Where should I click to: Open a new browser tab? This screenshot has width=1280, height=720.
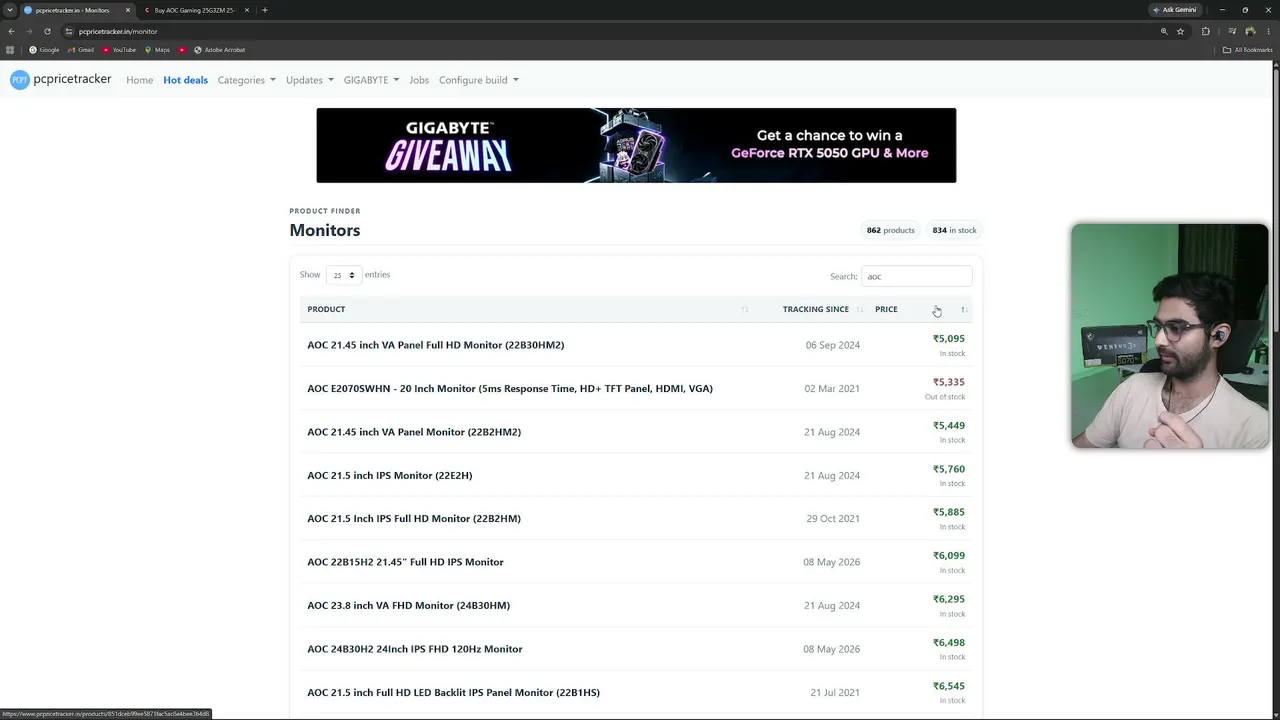point(264,10)
